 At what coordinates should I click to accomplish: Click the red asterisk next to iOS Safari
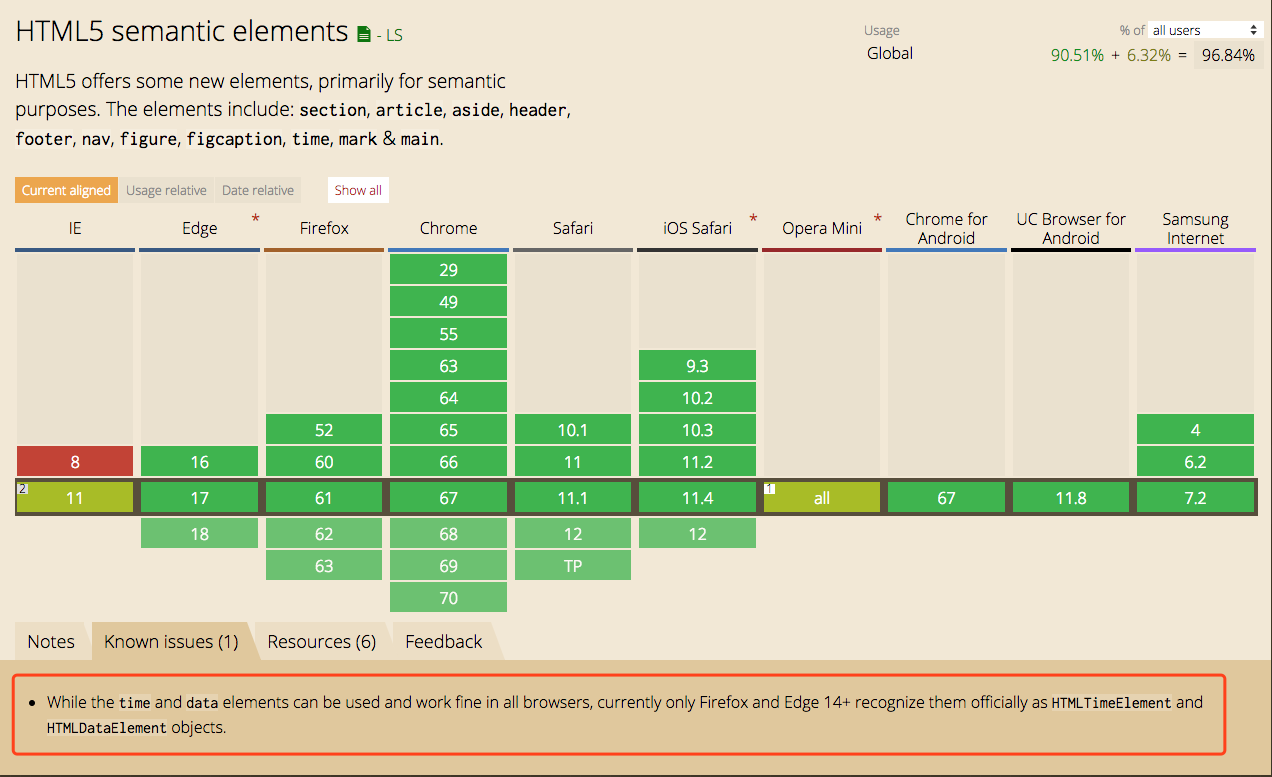pyautogui.click(x=753, y=218)
